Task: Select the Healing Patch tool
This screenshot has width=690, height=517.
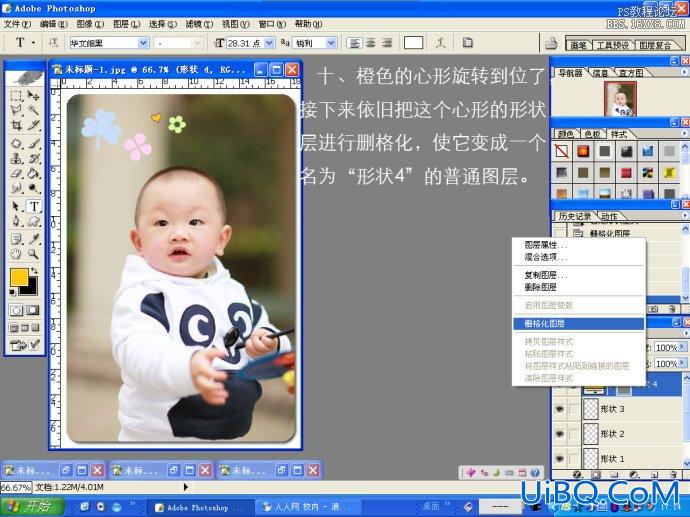Action: [x=16, y=144]
